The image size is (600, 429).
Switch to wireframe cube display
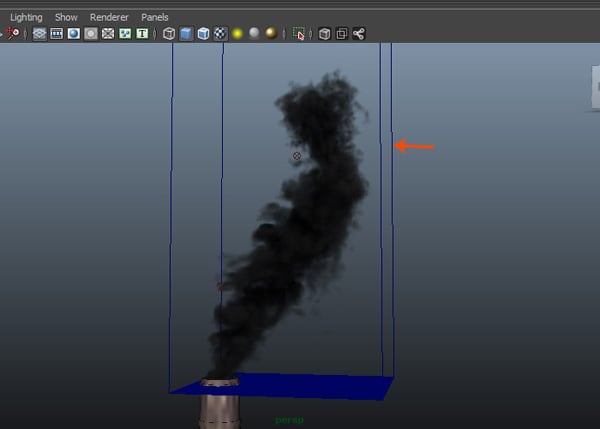(169, 33)
